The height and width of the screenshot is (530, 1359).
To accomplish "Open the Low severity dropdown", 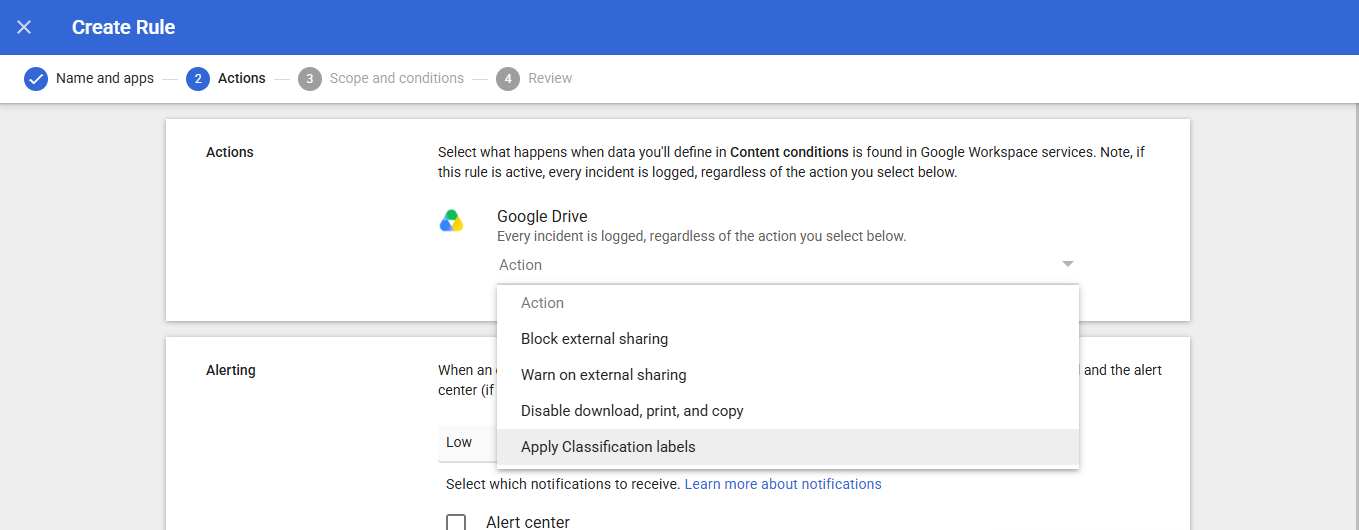I will pyautogui.click(x=468, y=442).
